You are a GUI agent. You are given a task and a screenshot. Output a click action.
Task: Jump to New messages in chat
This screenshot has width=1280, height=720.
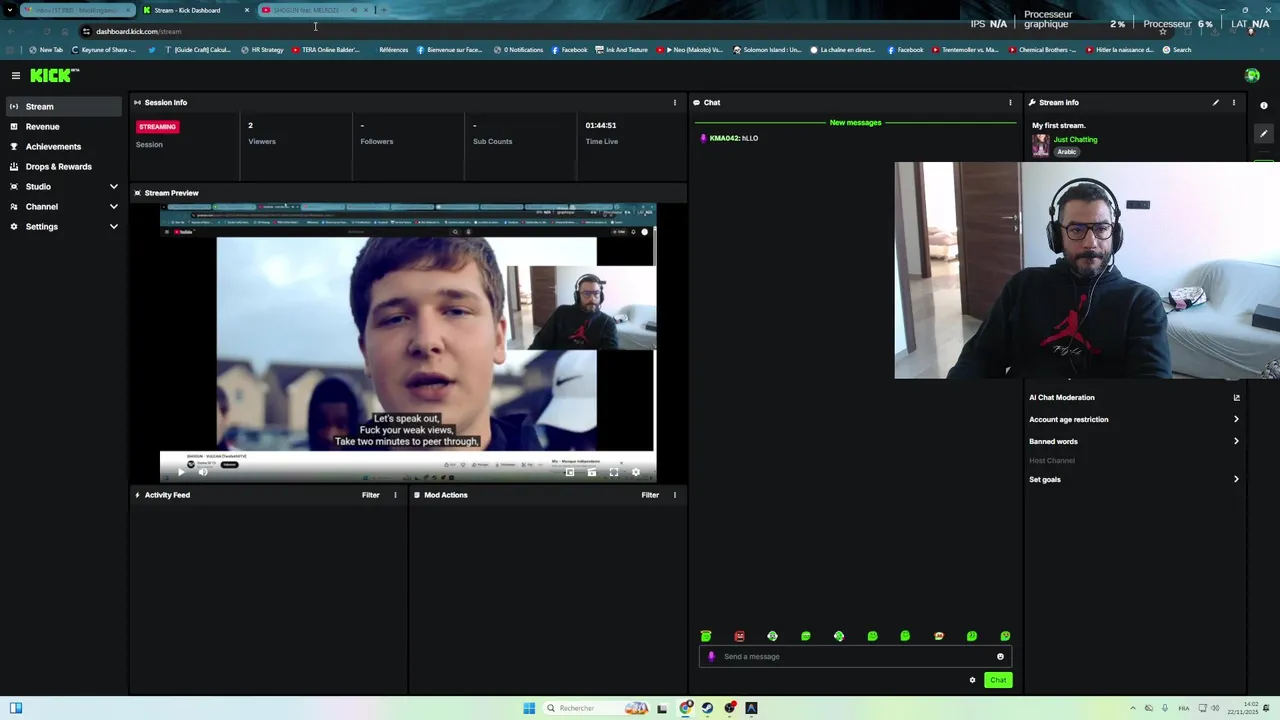[x=855, y=122]
